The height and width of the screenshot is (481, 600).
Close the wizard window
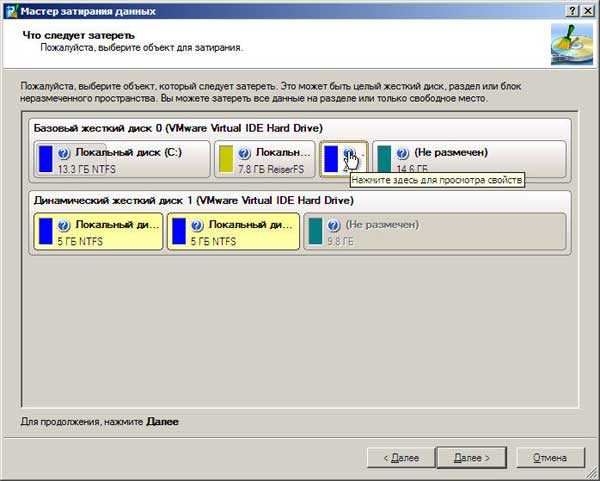pyautogui.click(x=588, y=11)
